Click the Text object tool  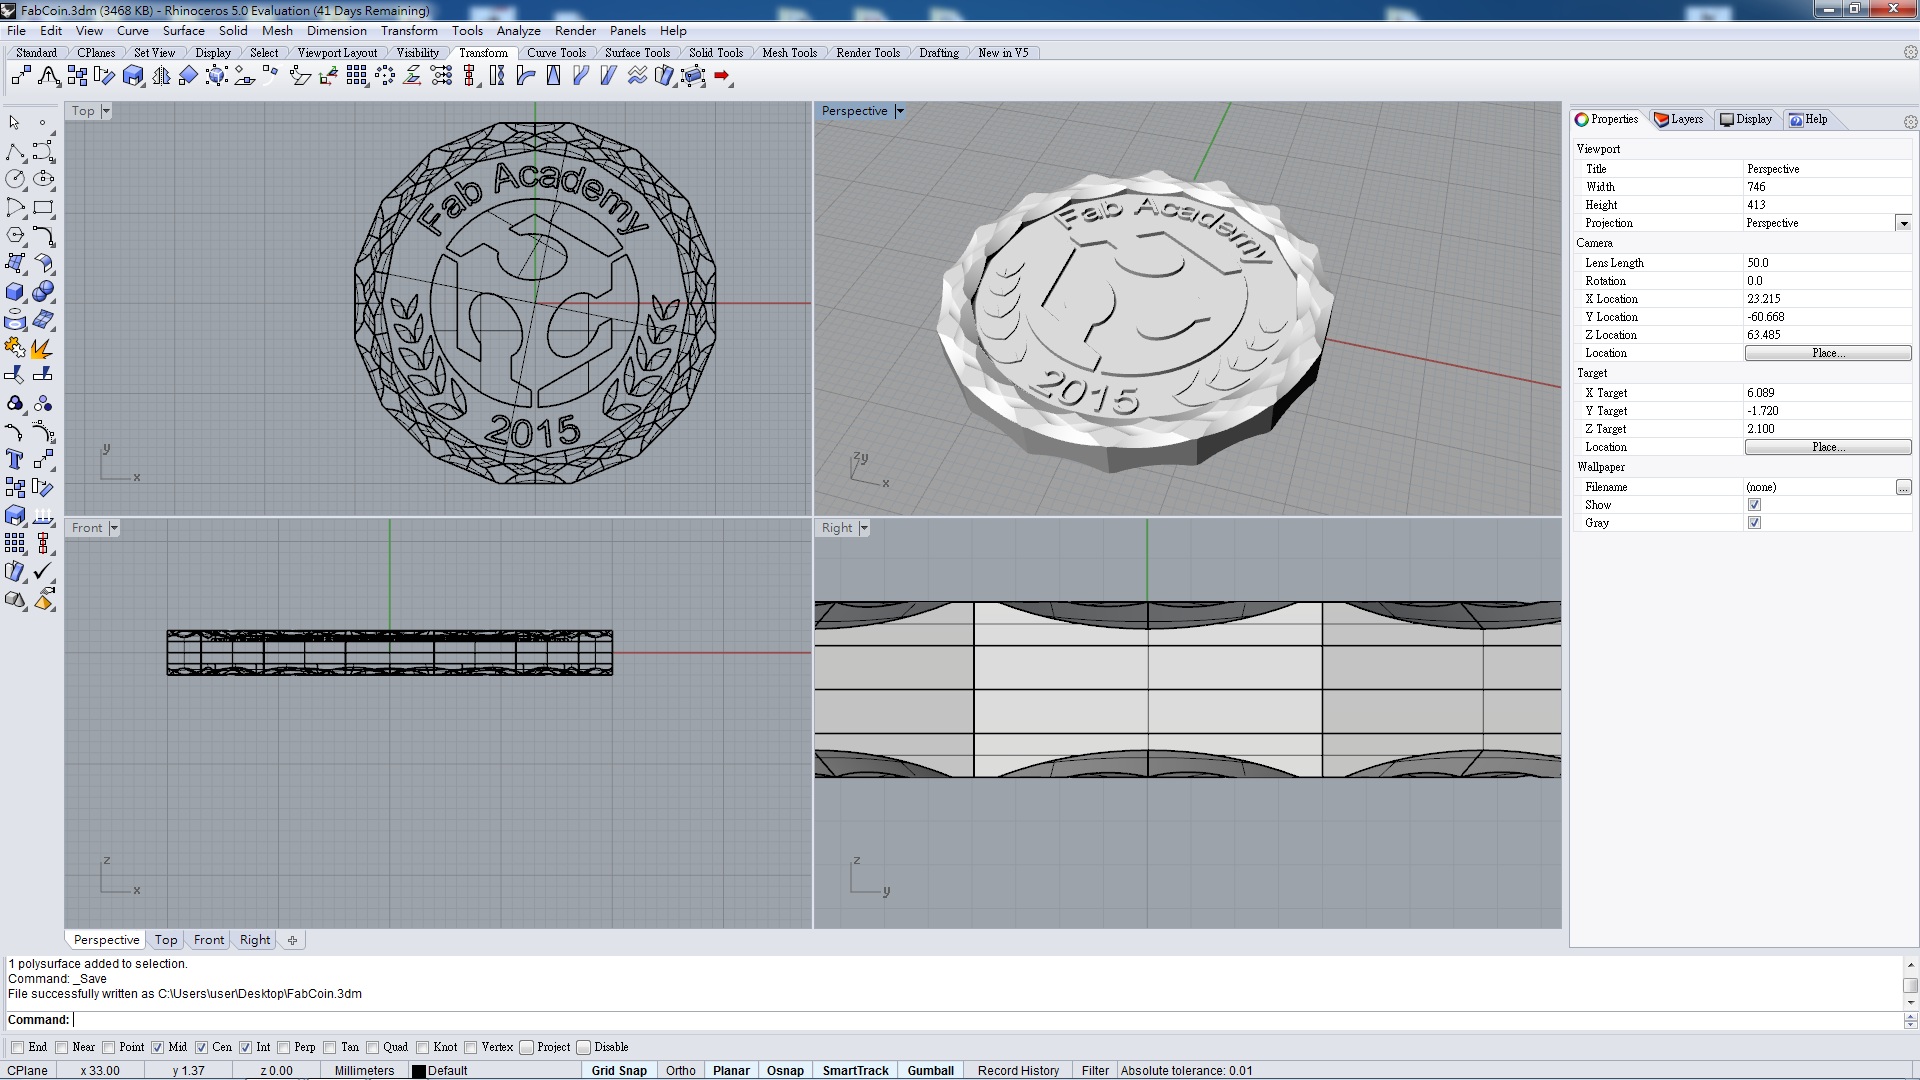pos(15,459)
